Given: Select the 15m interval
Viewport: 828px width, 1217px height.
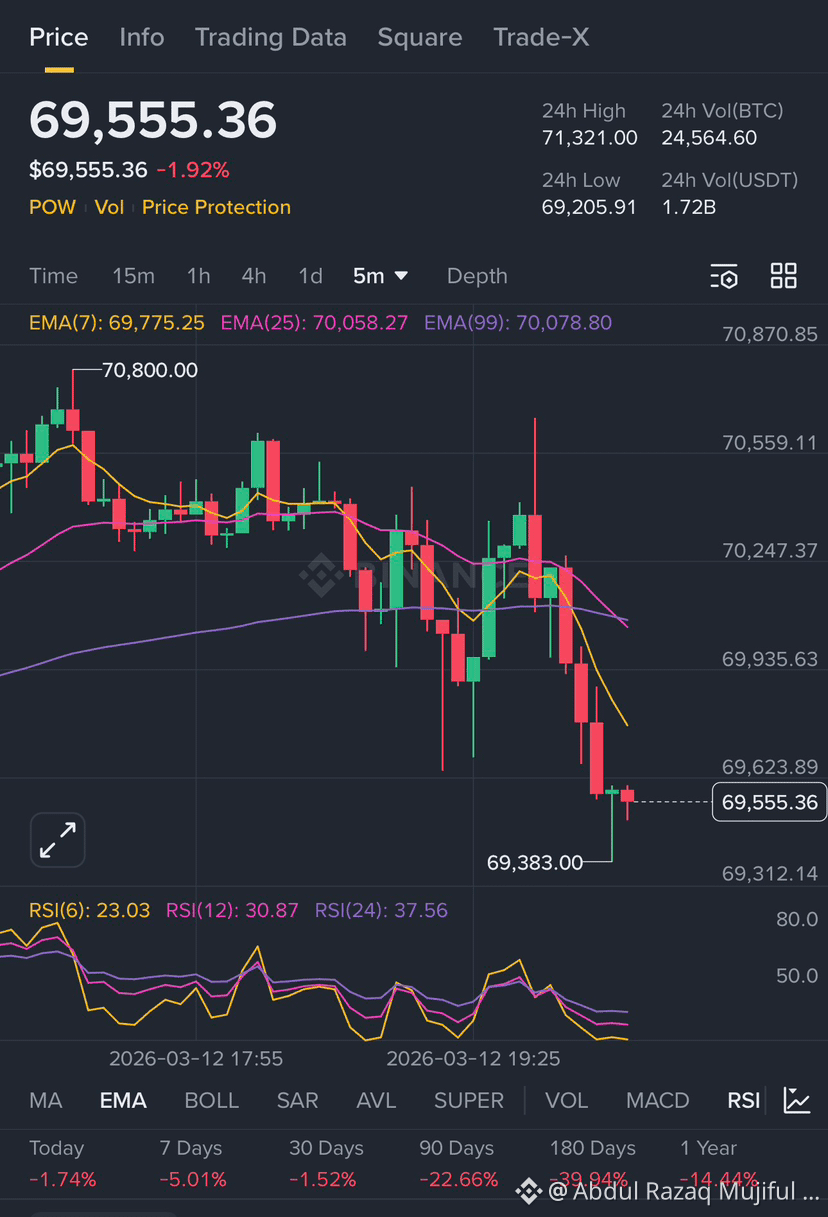Looking at the screenshot, I should (133, 276).
